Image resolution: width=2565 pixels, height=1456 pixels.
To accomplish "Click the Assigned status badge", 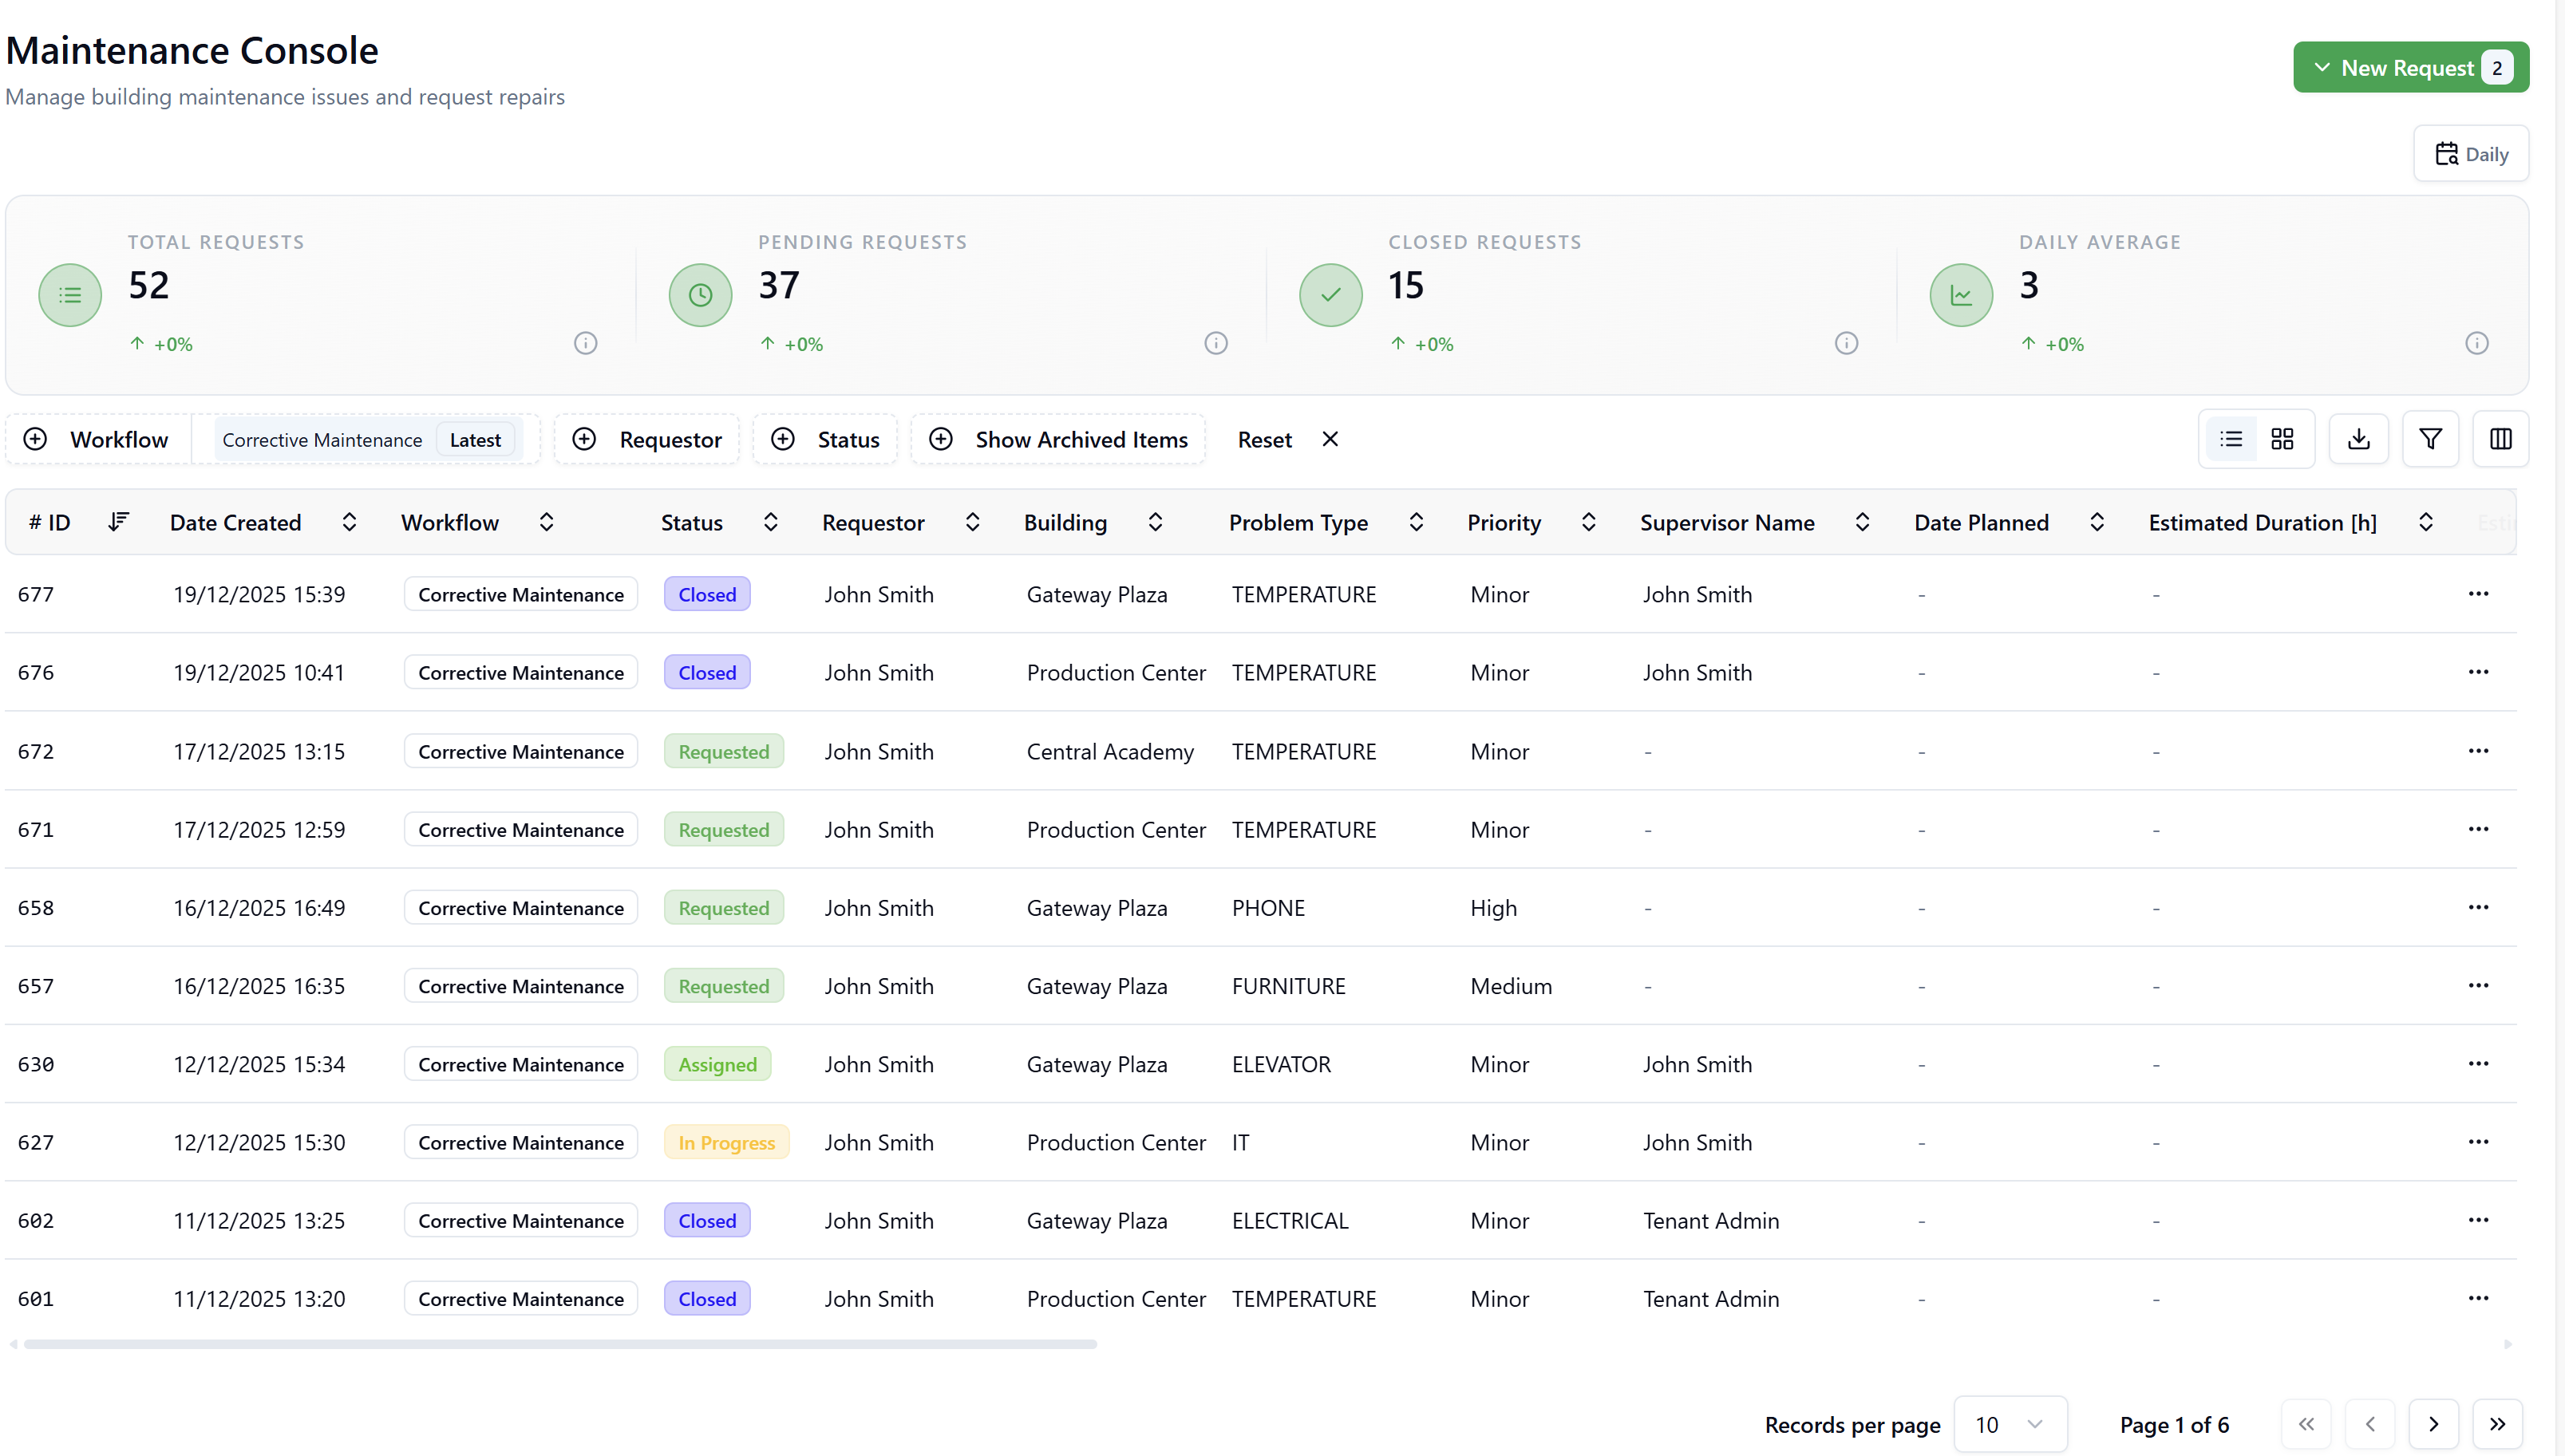I will click(717, 1064).
